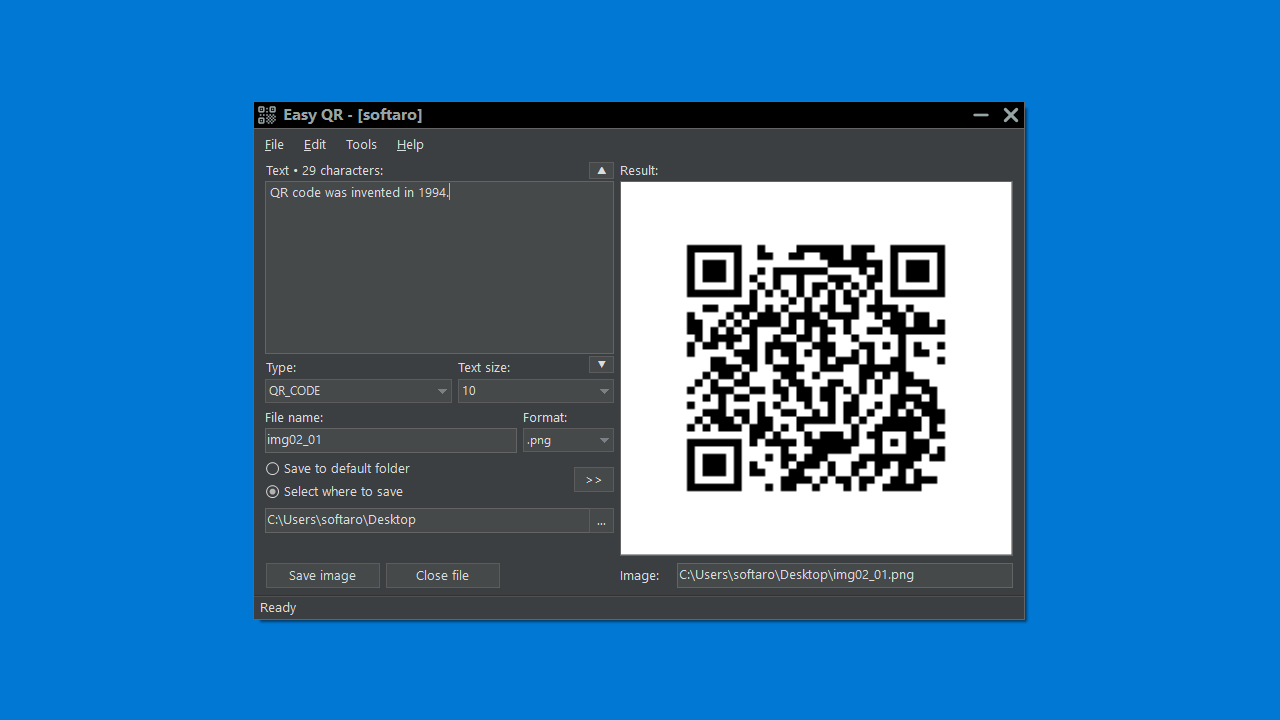Click the Image path field img02_01.png

coord(845,575)
